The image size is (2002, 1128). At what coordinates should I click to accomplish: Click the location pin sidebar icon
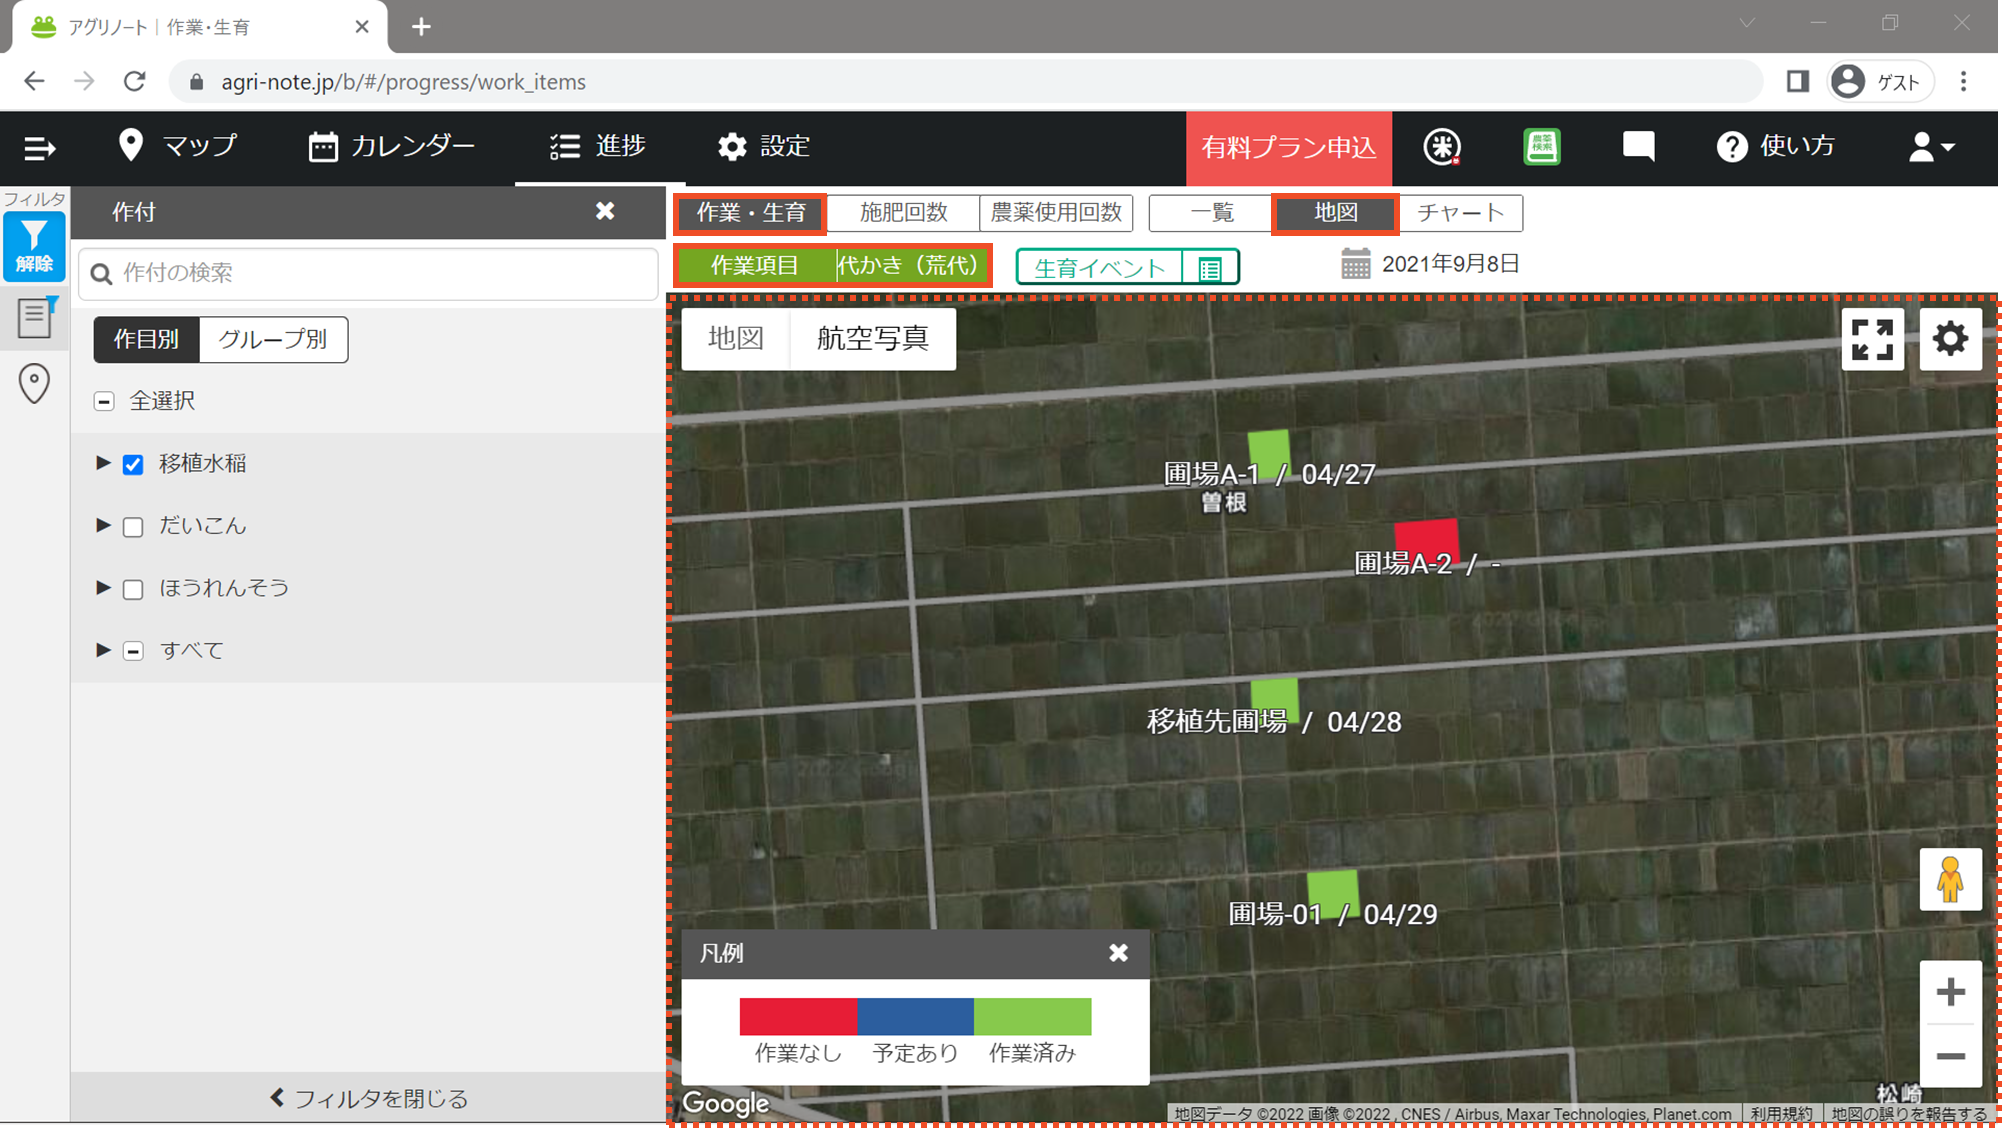click(x=34, y=383)
